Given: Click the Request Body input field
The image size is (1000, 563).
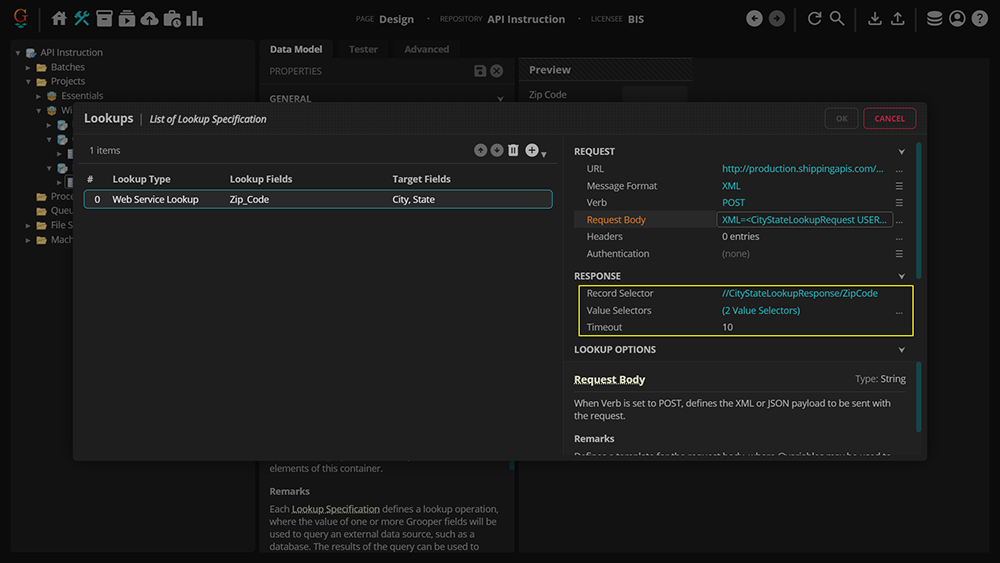Looking at the screenshot, I should (804, 220).
